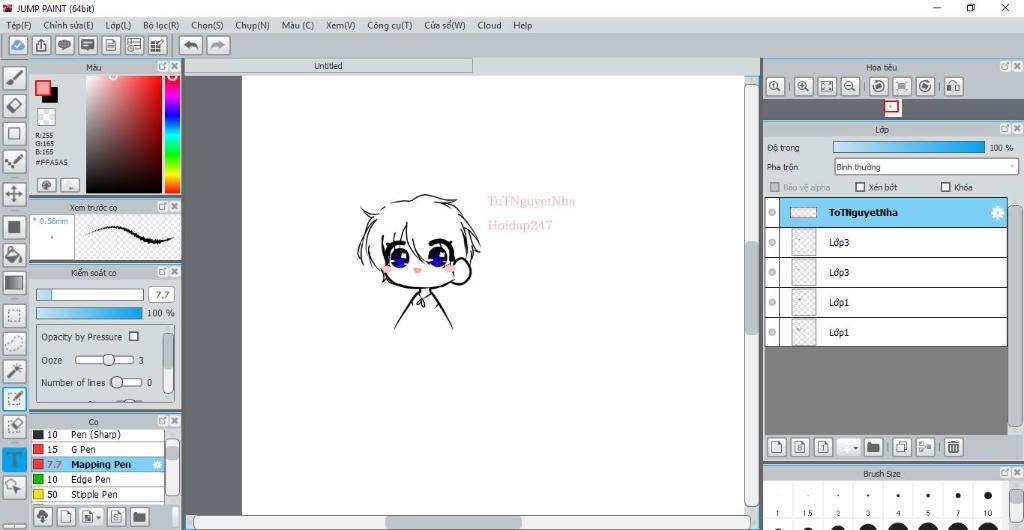The width and height of the screenshot is (1024, 530).
Task: Rotate canvas left in navigator
Action: (879, 86)
